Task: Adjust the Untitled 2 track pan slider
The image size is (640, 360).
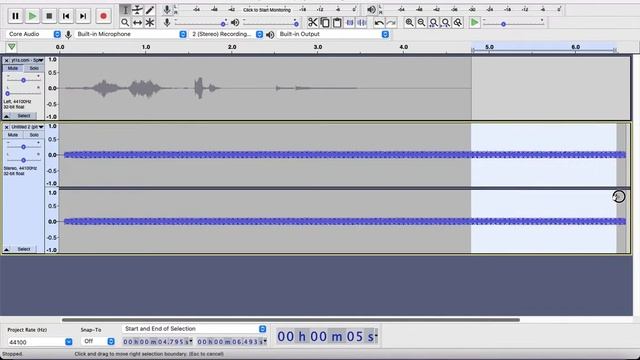Action: tap(23, 160)
